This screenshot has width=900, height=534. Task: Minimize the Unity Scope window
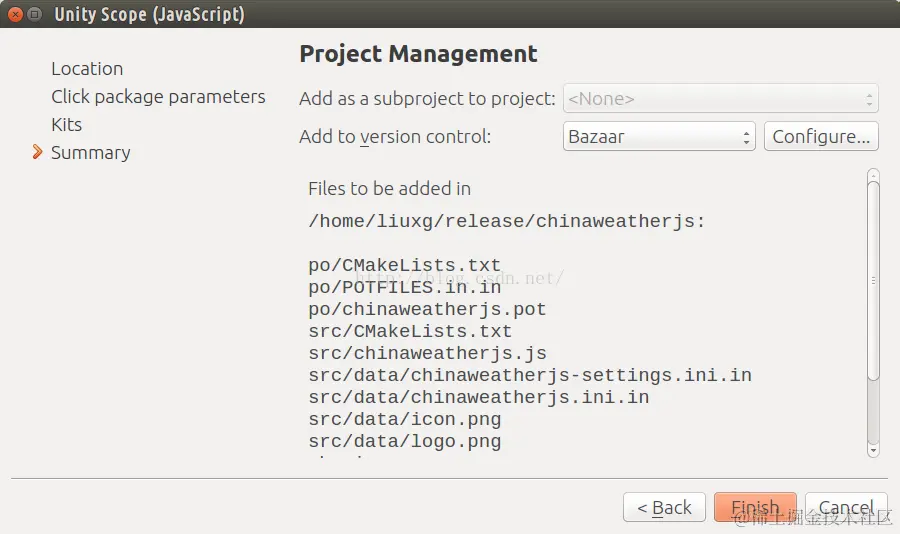pyautogui.click(x=35, y=14)
